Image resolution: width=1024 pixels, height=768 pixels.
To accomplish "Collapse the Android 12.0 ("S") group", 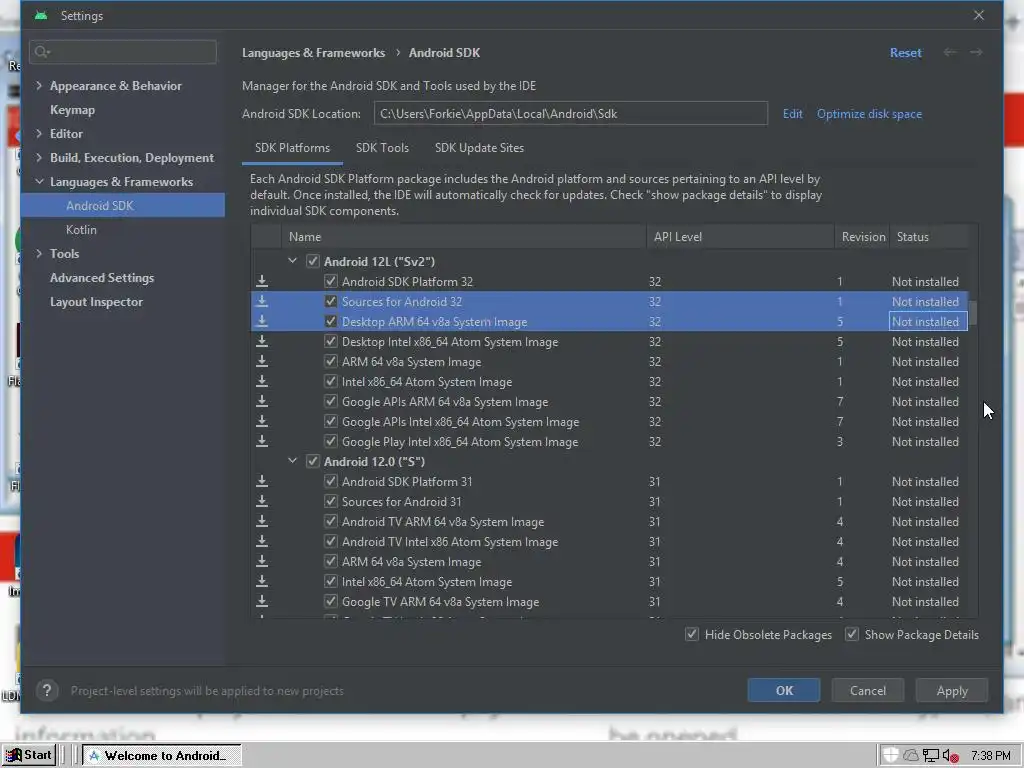I will [x=293, y=461].
